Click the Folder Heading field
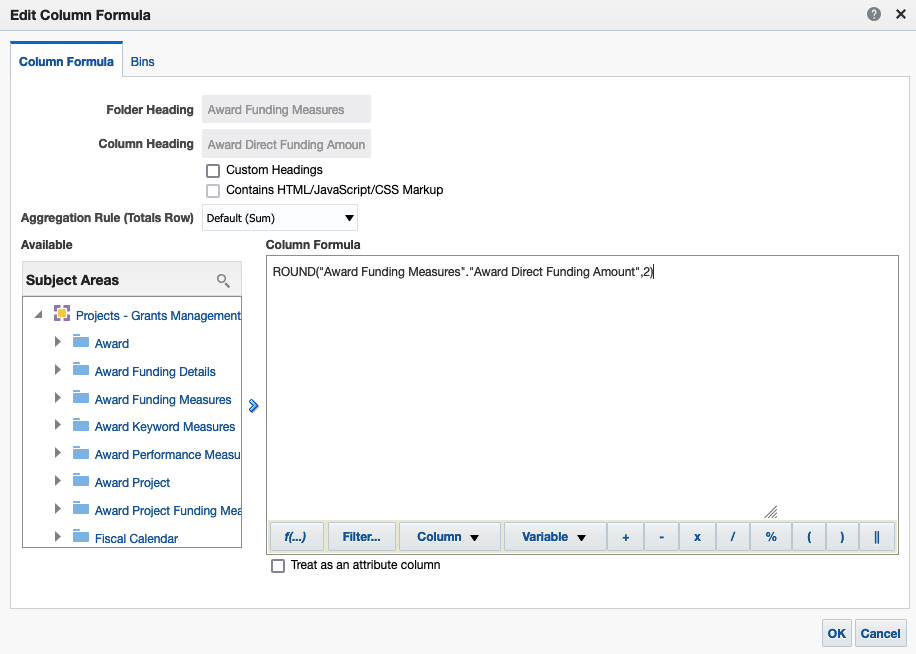This screenshot has height=654, width=916. tap(286, 109)
